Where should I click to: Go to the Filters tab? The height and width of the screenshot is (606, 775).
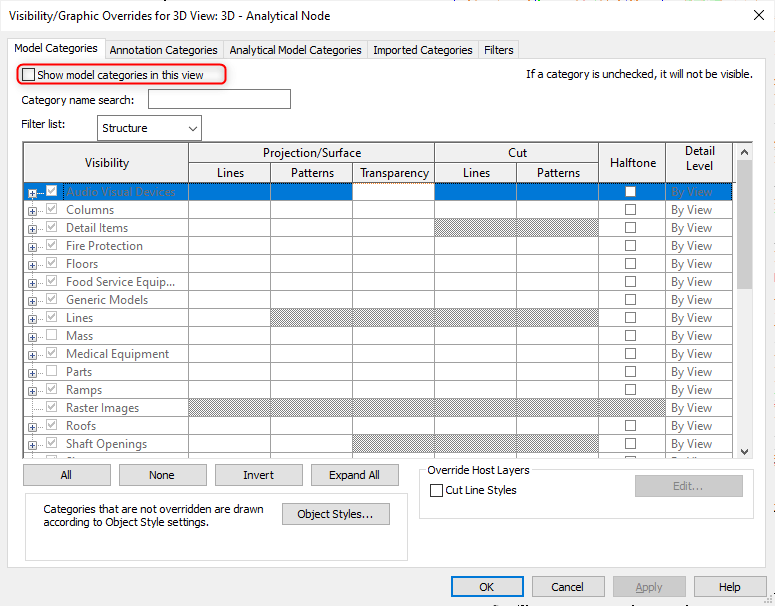pos(498,50)
